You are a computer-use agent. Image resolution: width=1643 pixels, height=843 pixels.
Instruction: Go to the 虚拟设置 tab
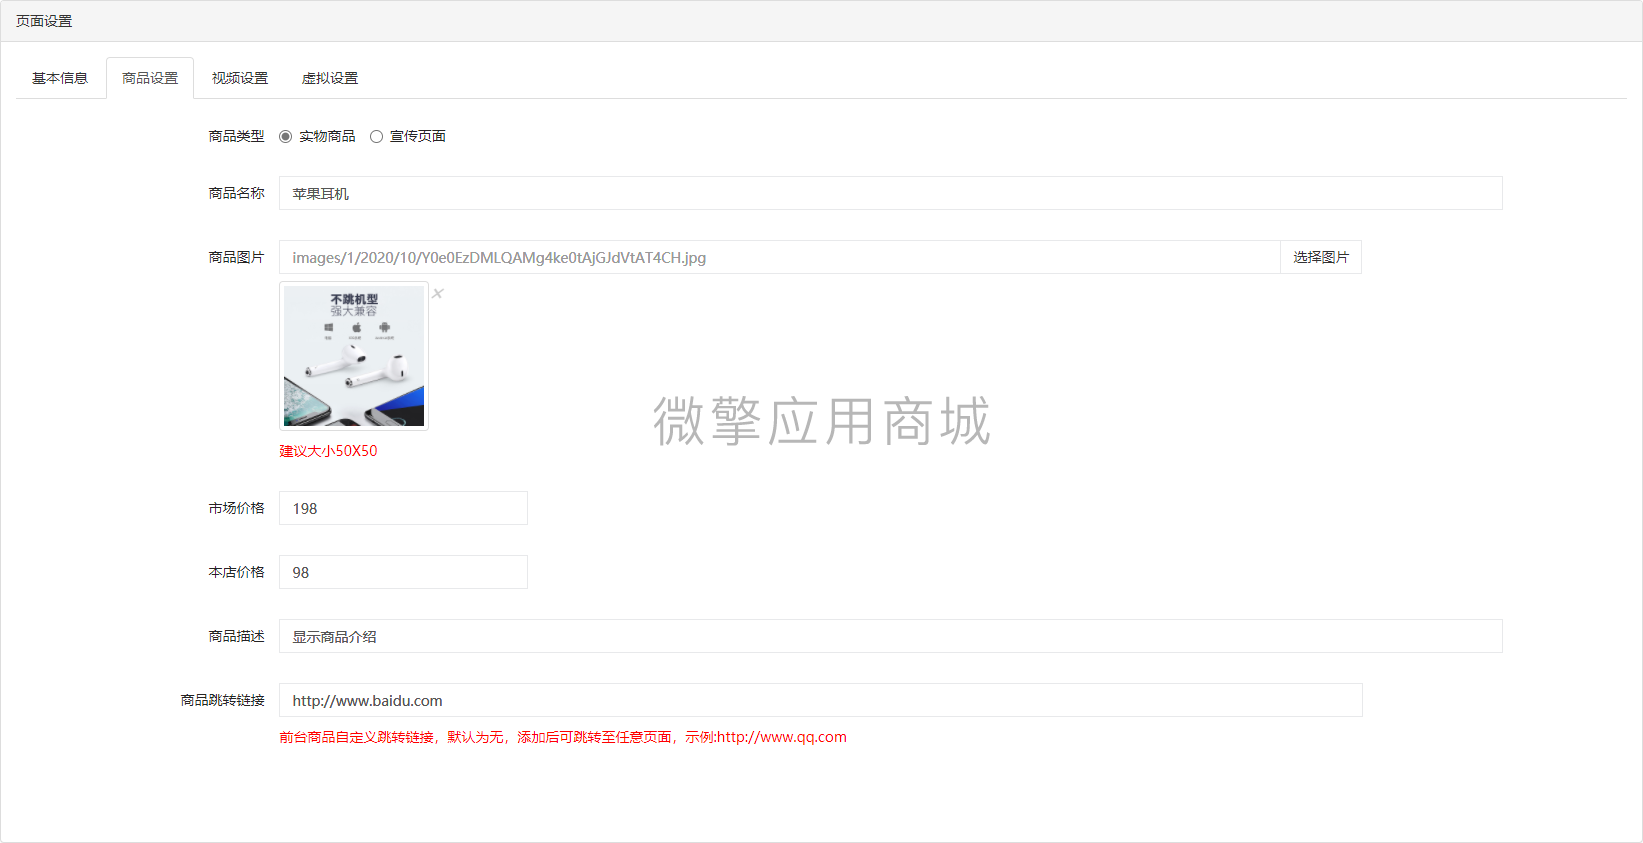(330, 78)
